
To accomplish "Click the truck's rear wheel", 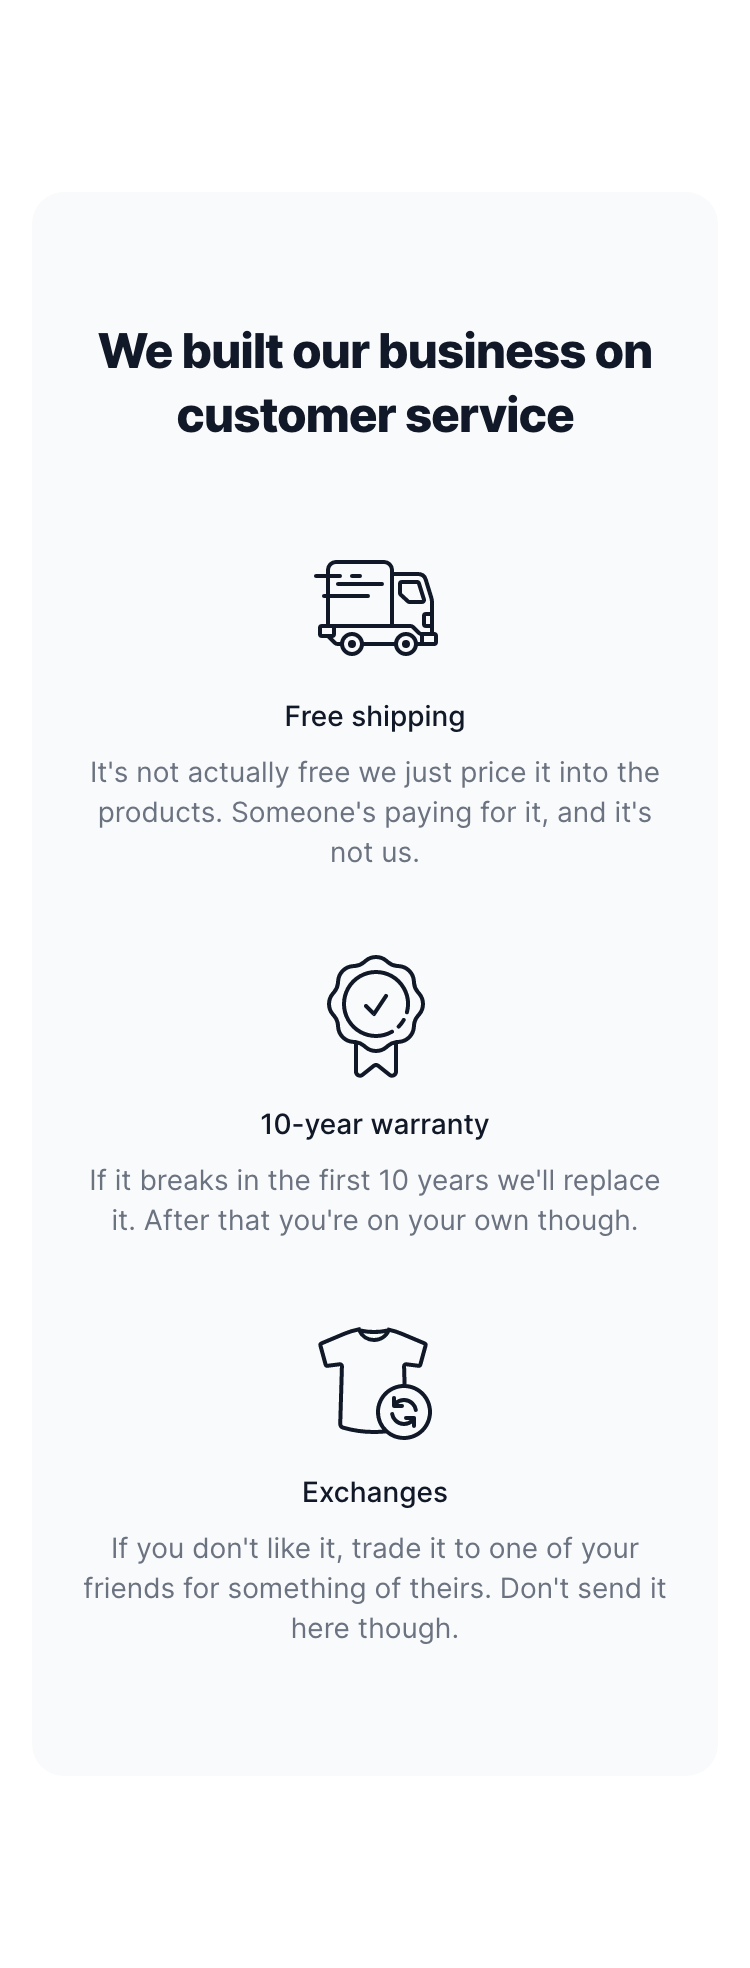I will 351,644.
